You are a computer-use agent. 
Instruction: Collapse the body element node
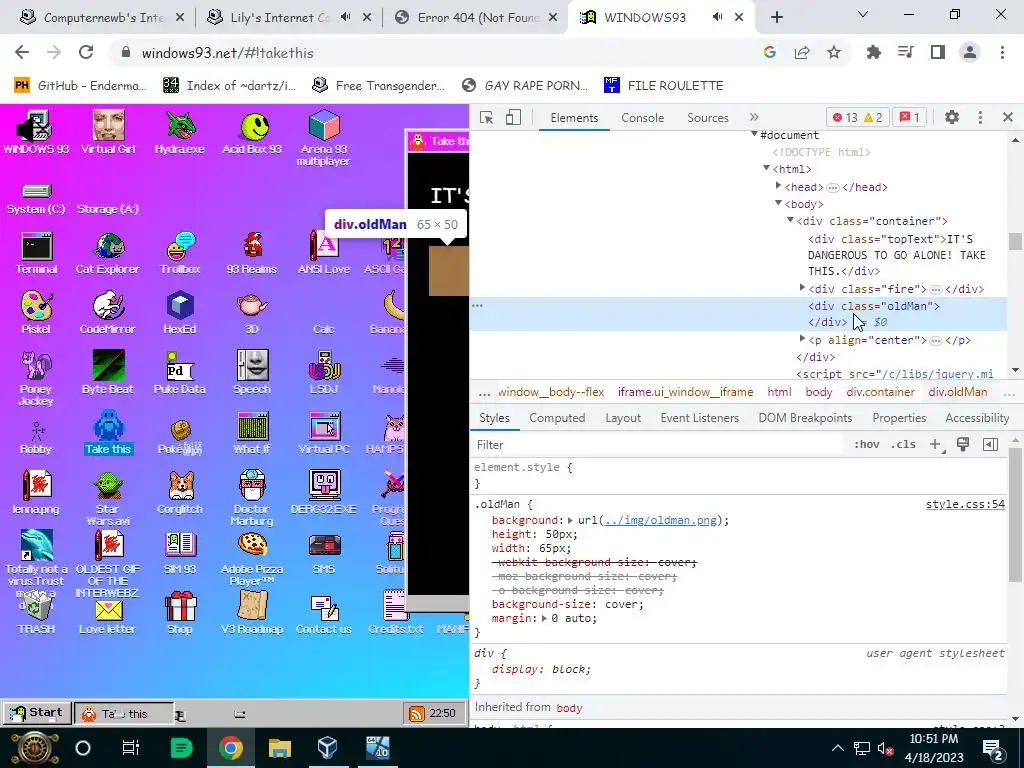(778, 203)
